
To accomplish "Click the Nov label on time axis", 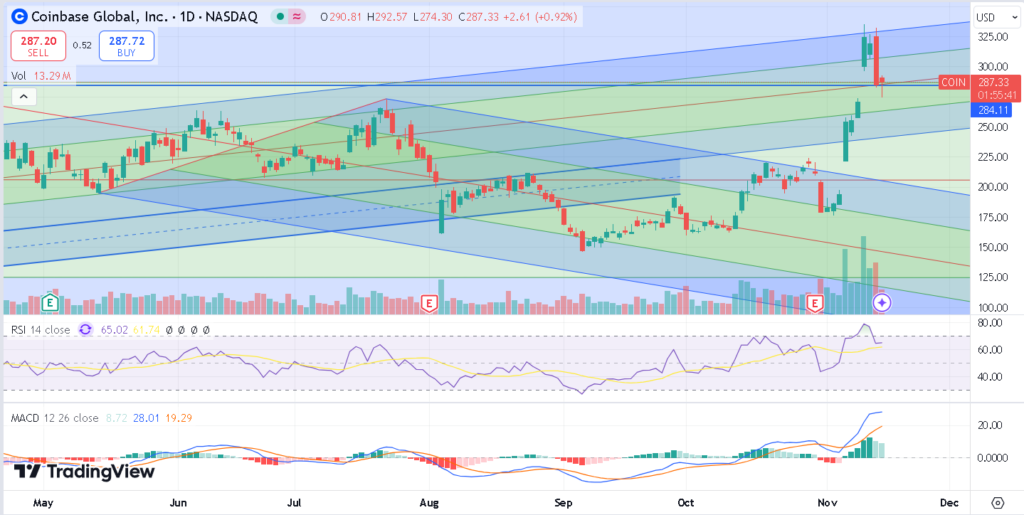I will [x=826, y=503].
